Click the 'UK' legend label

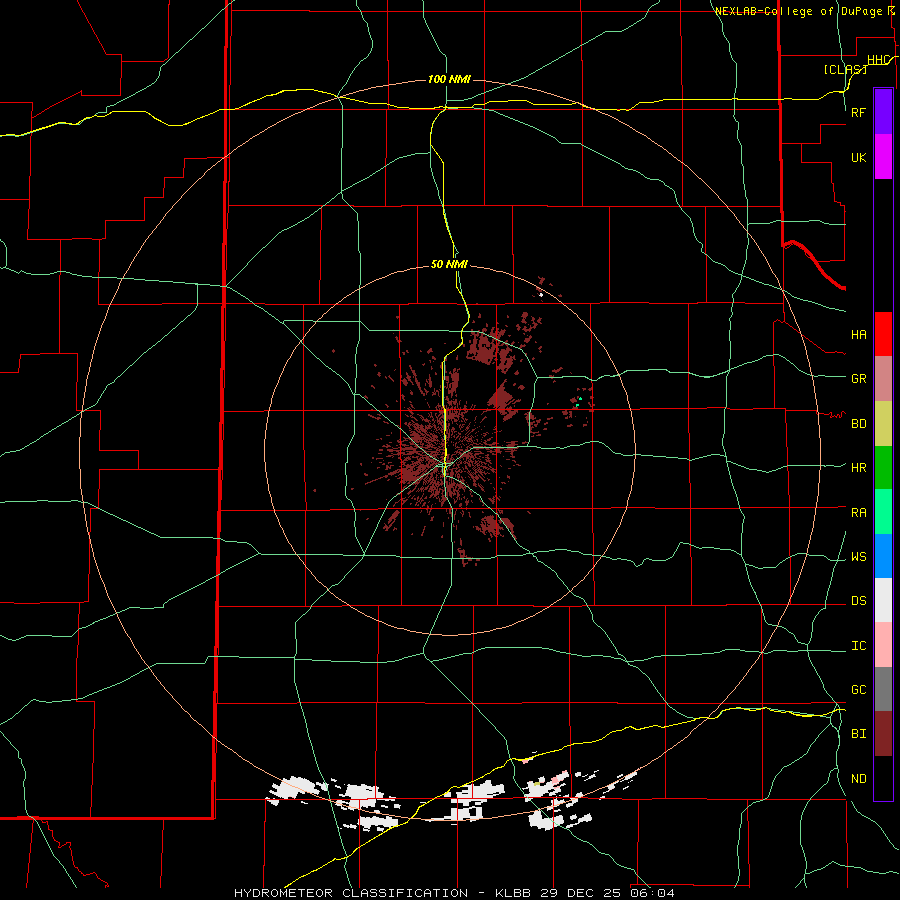[x=859, y=158]
